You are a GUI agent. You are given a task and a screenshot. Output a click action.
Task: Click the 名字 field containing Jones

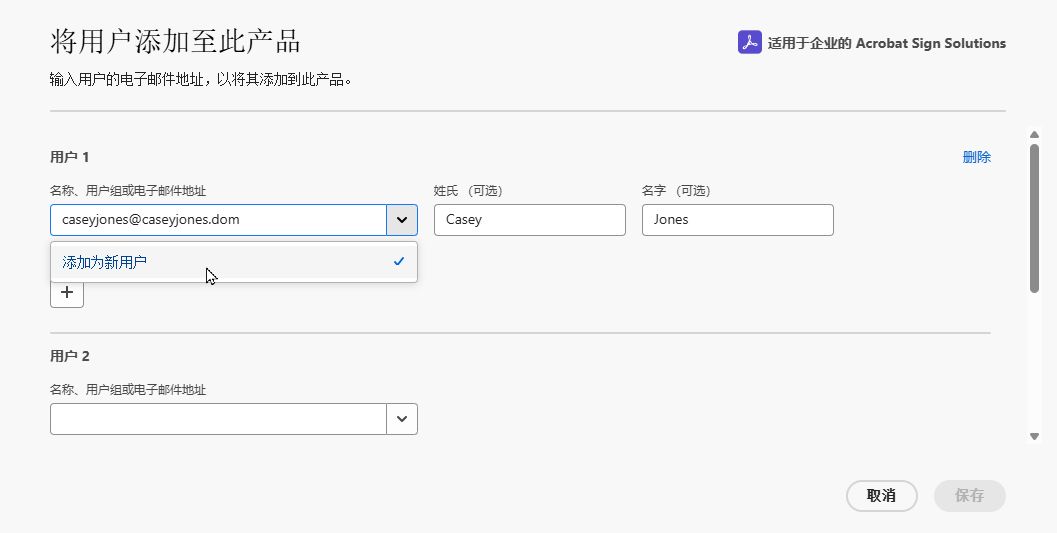[x=737, y=220]
